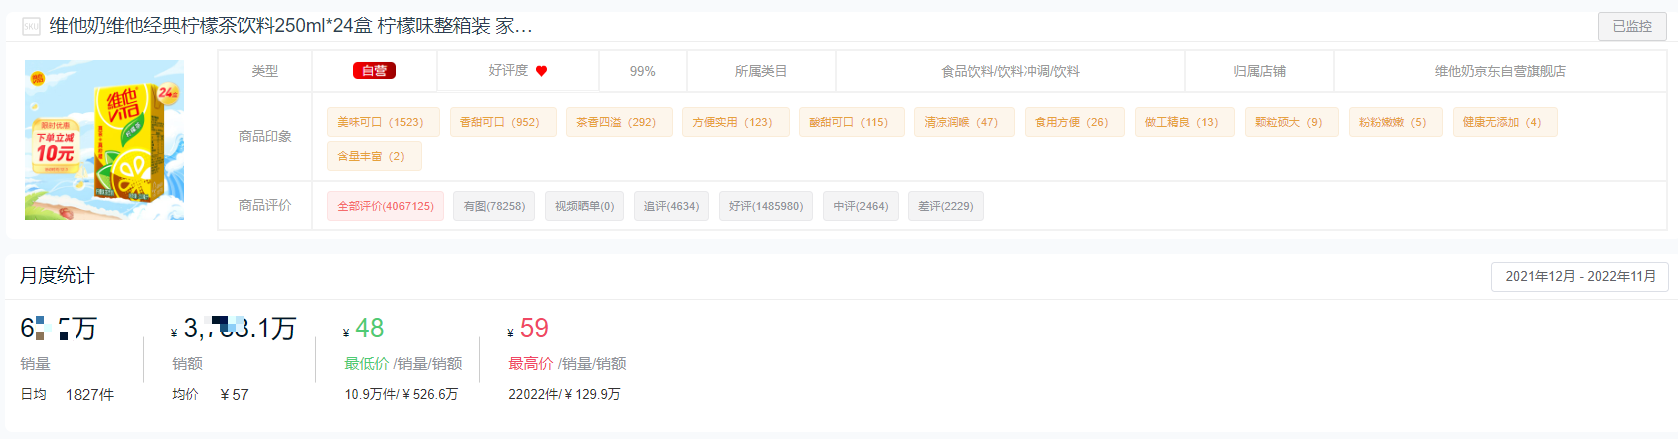1678x439 pixels.
Task: Click the 食品饮料/饮料冲调/饮料 category link
Action: point(1010,71)
